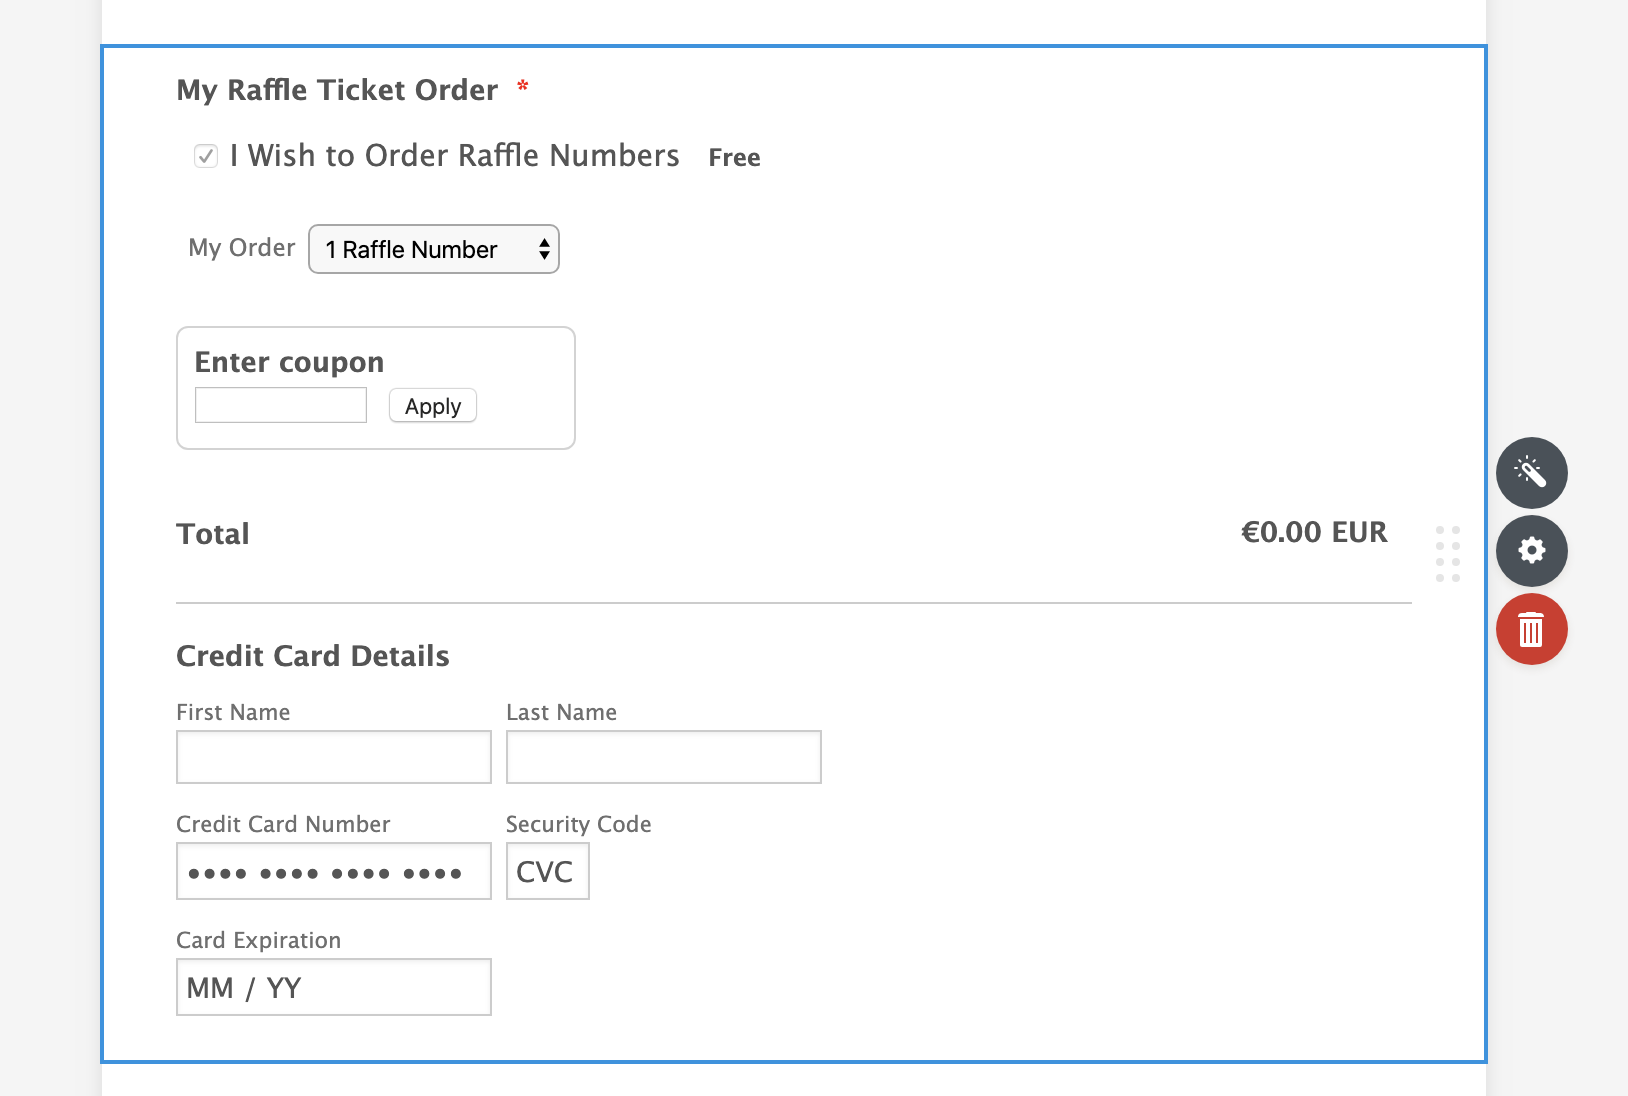This screenshot has width=1628, height=1096.
Task: Click the 'My Order' label text
Action: [242, 248]
